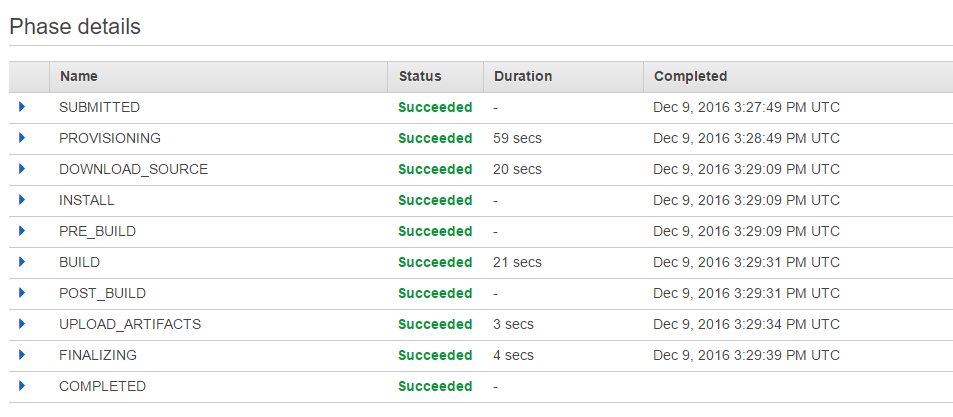This screenshot has height=417, width=953.
Task: Expand the FINALIZING phase arrow
Action: [x=22, y=355]
